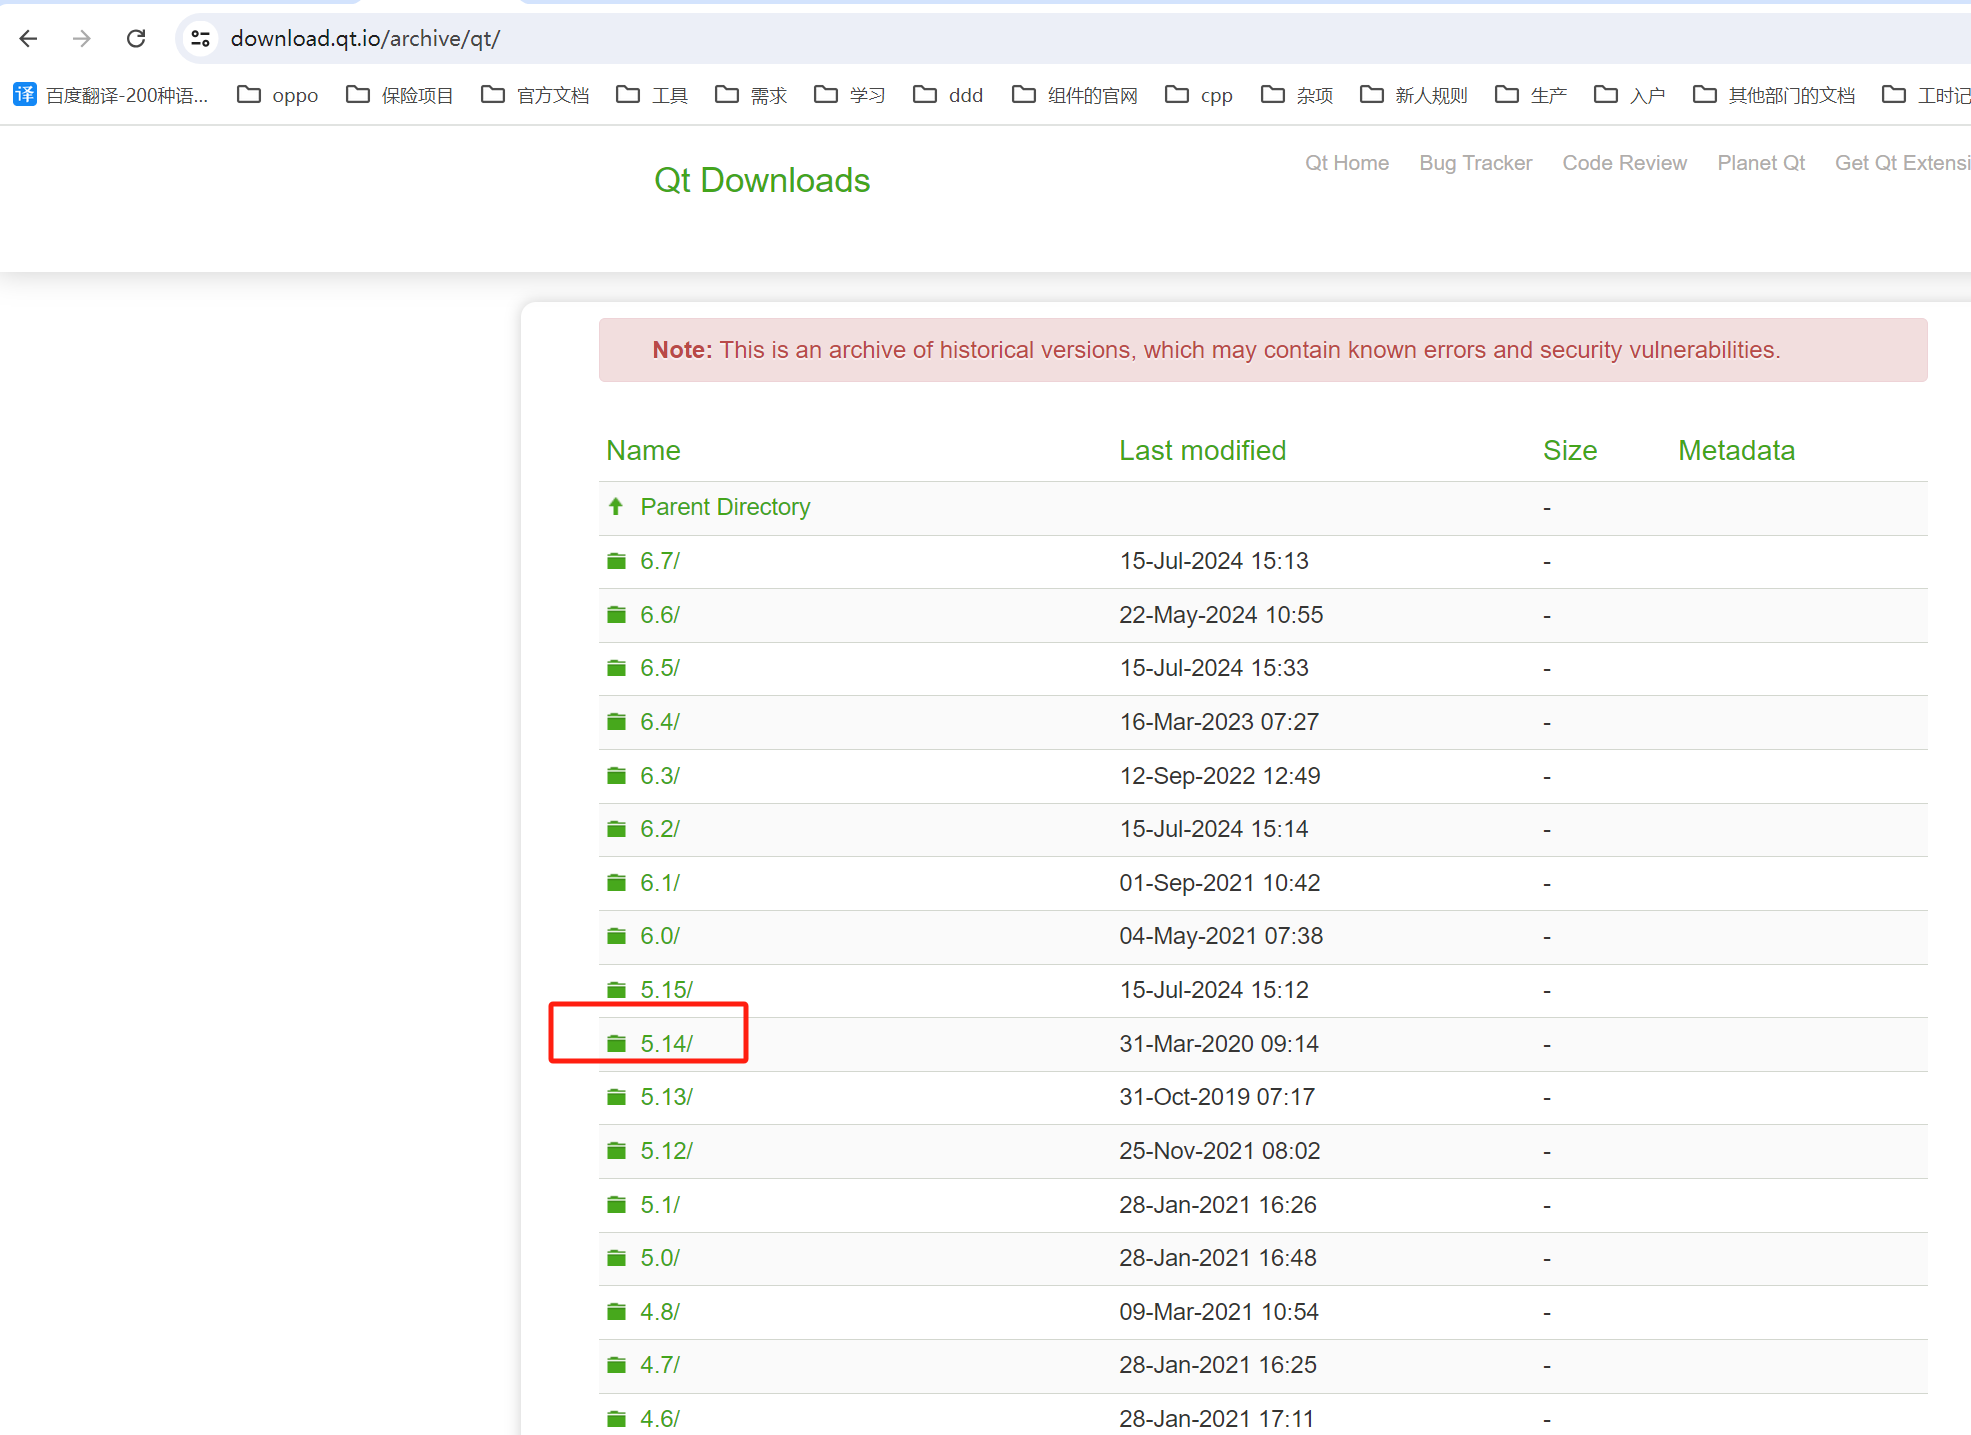Open the 入户 bookmark folder
Image resolution: width=1971 pixels, height=1435 pixels.
click(x=1630, y=95)
